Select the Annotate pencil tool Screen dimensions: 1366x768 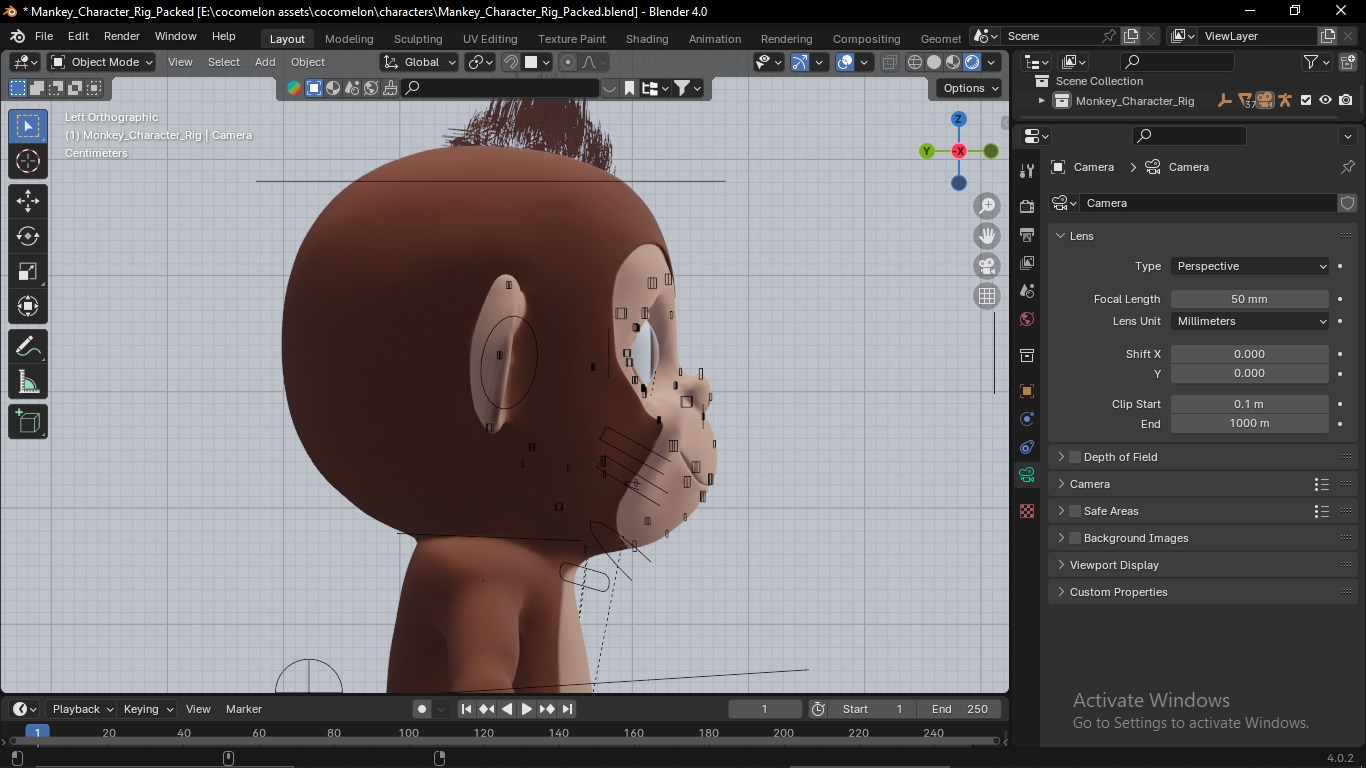coord(28,346)
